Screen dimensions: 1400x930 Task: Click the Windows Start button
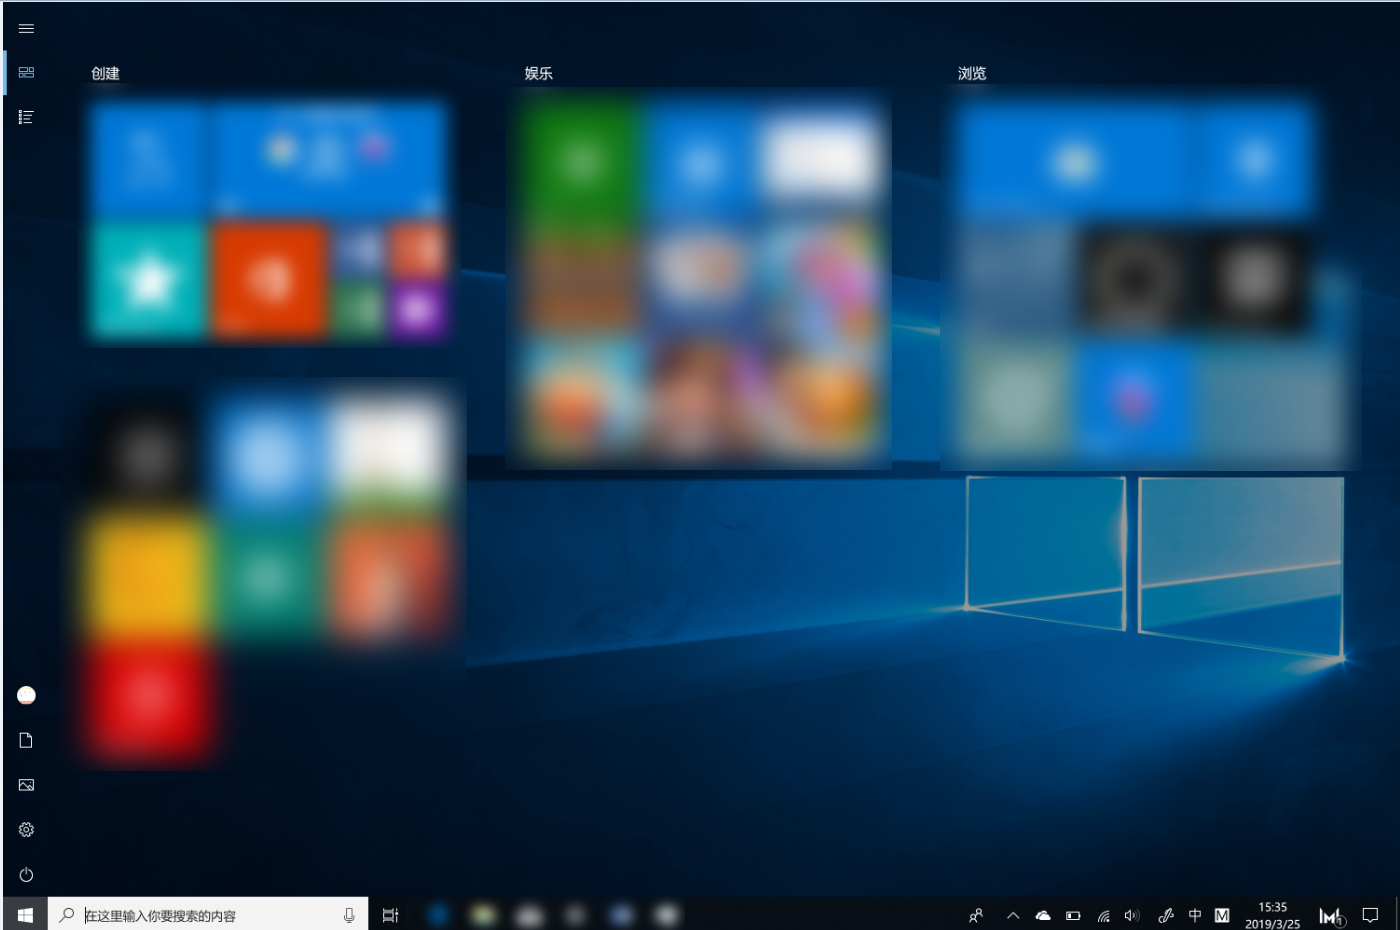click(25, 915)
